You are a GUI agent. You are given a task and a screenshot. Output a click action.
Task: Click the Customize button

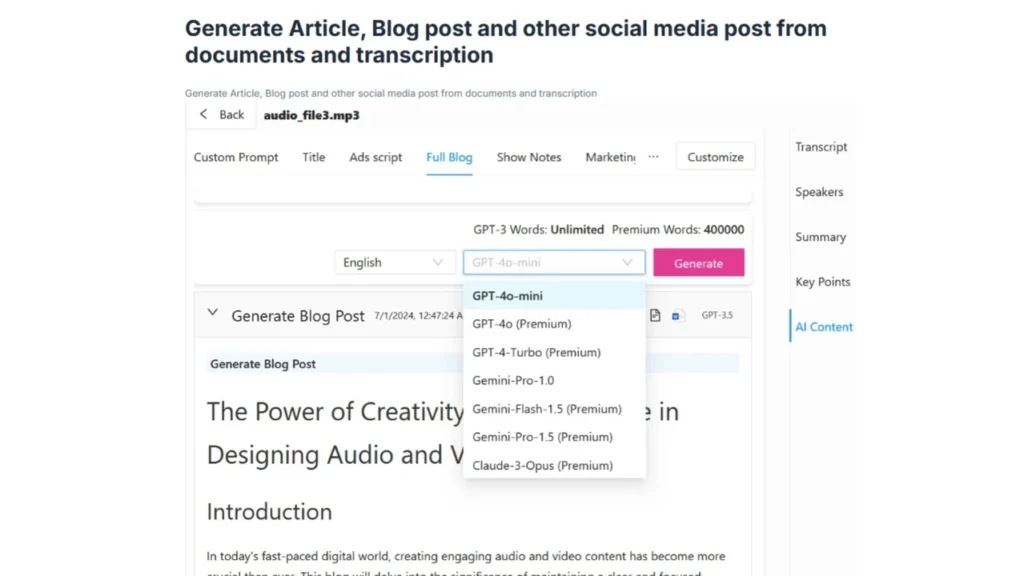(x=715, y=157)
